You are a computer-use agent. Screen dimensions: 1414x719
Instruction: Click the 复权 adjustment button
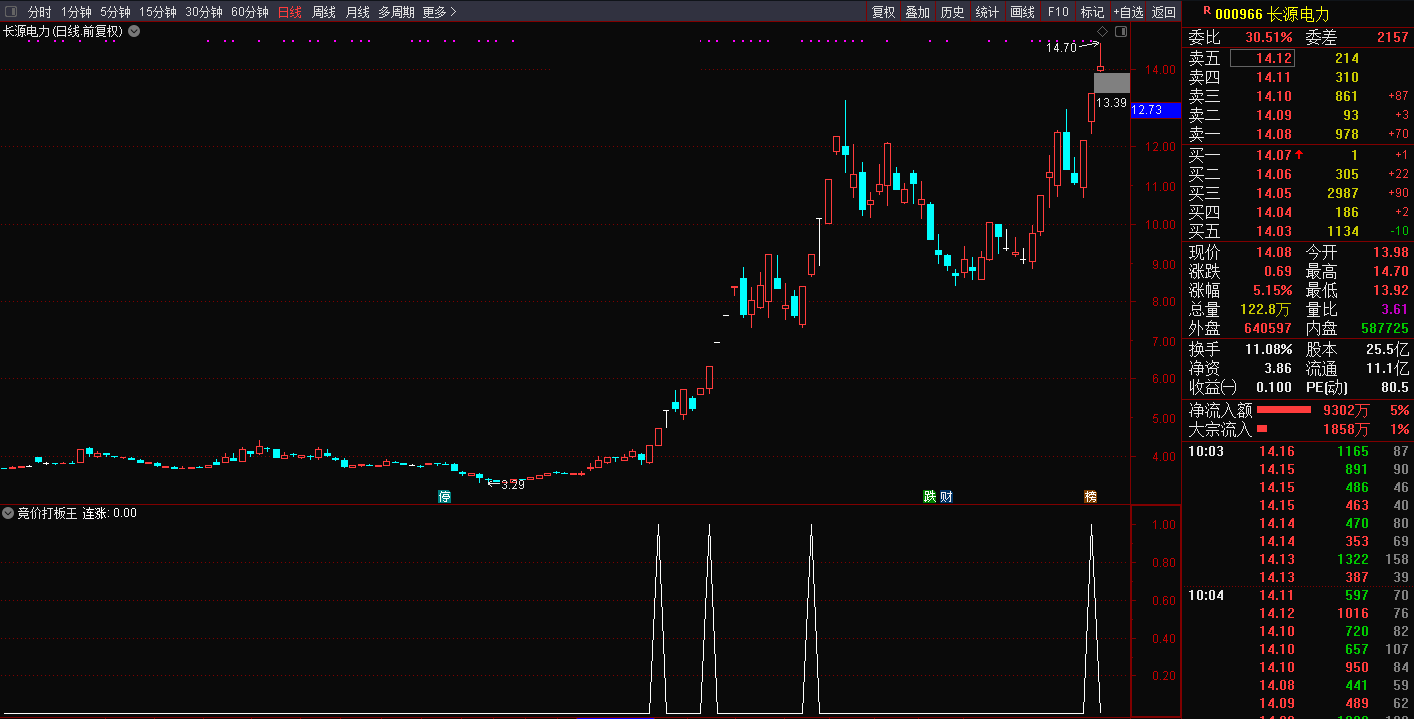click(x=883, y=12)
